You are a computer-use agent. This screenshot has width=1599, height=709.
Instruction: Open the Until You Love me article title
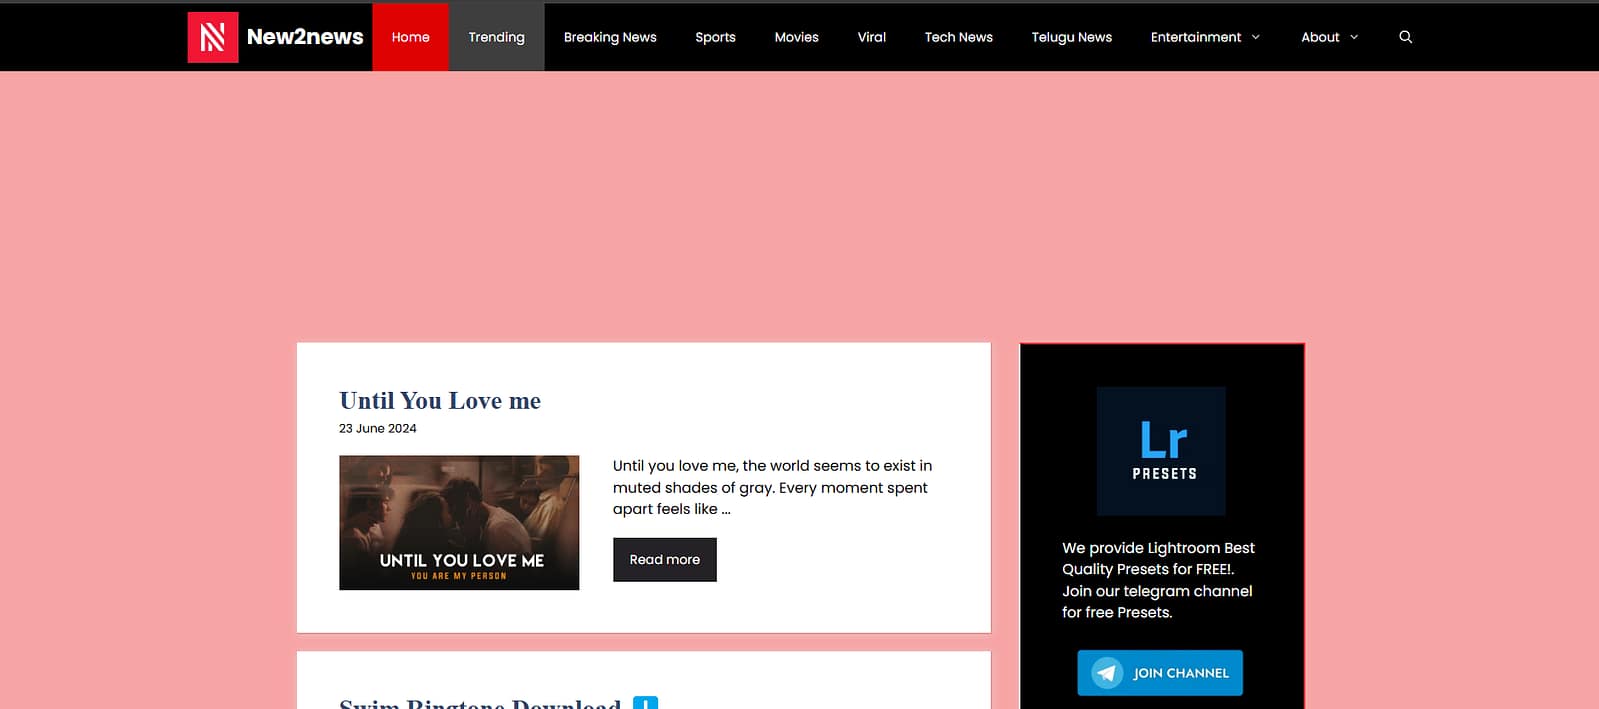pyautogui.click(x=440, y=401)
